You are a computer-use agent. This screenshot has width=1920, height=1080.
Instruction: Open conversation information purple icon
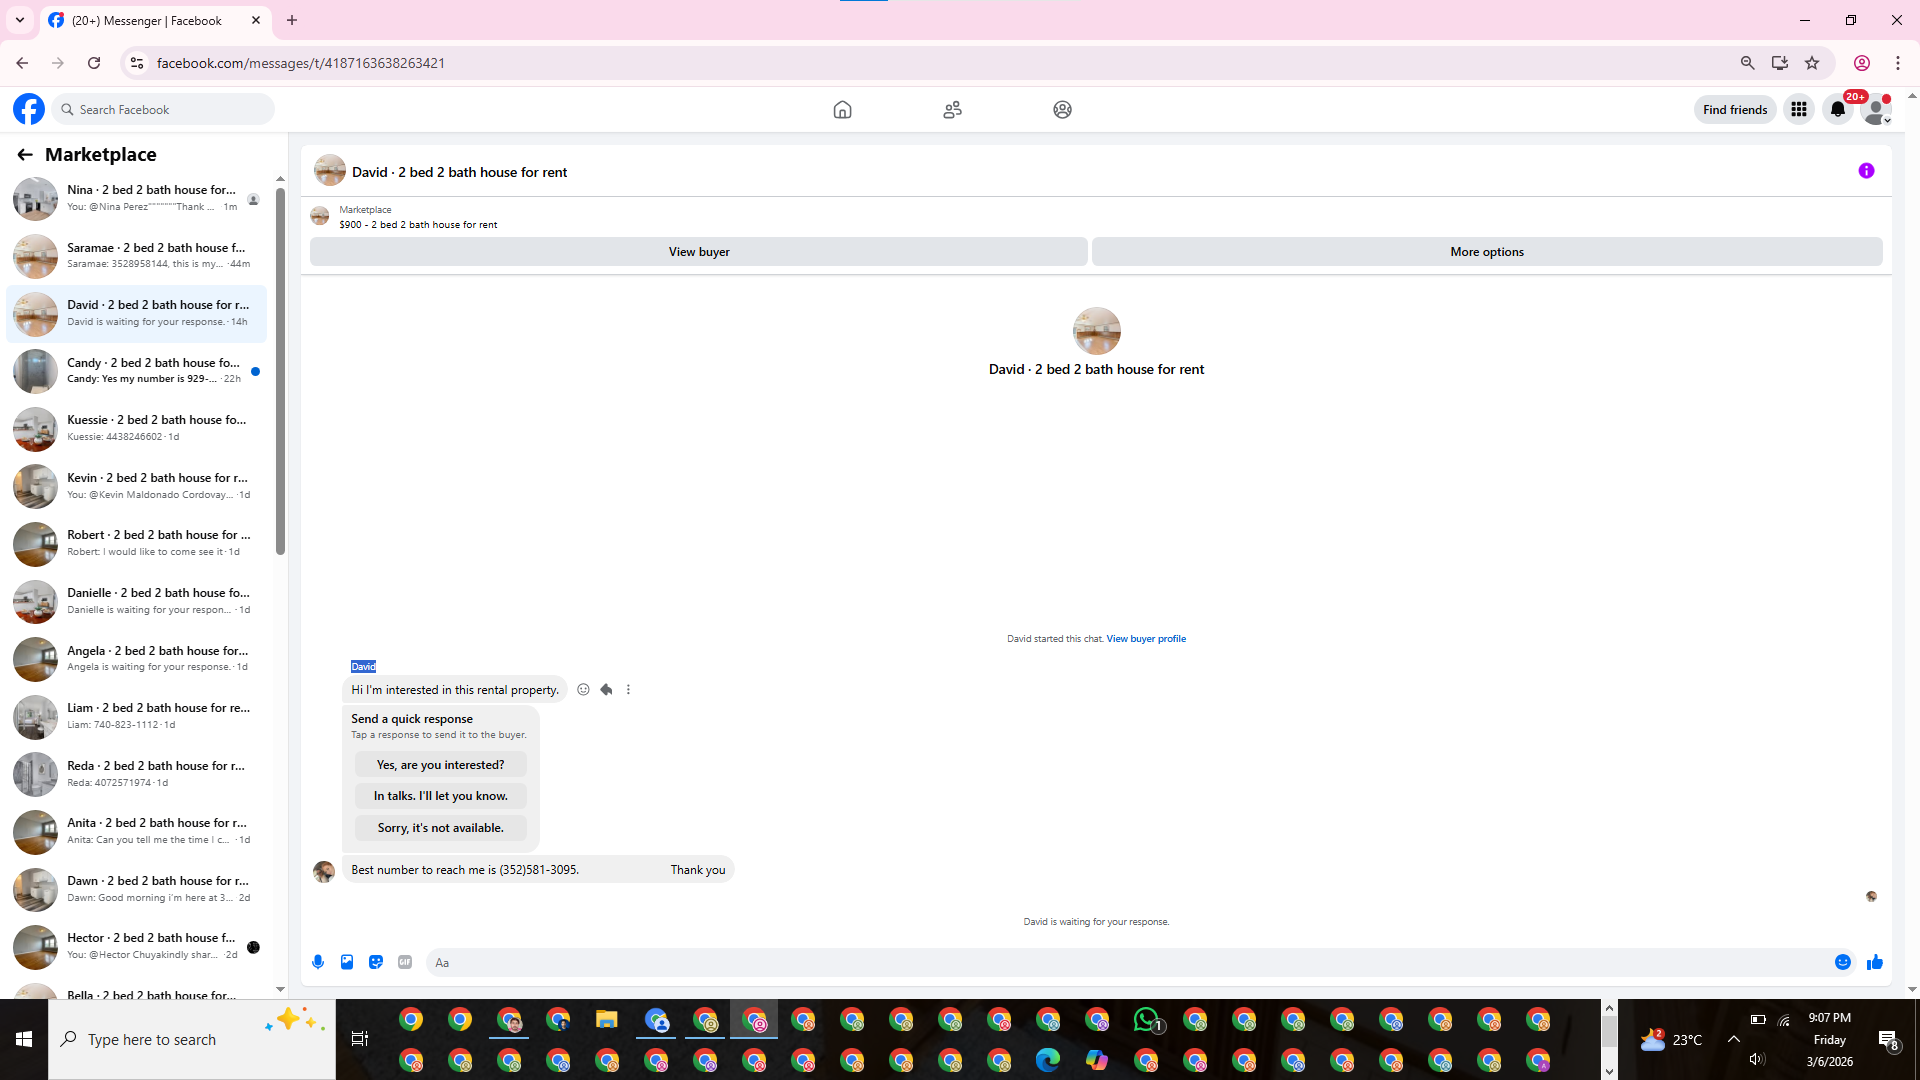[1866, 171]
